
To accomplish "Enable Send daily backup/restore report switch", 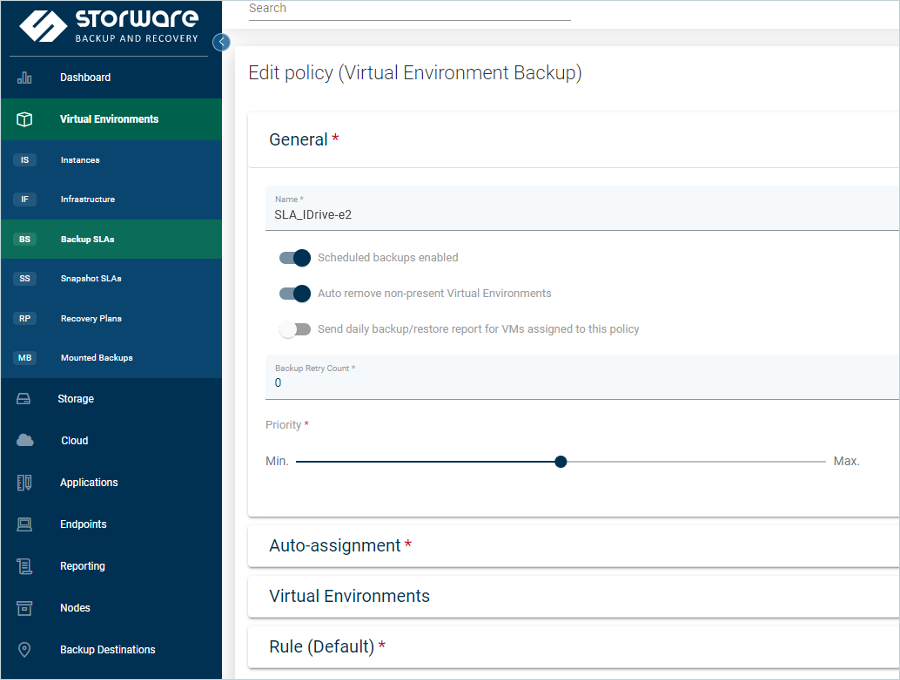I will (x=294, y=329).
